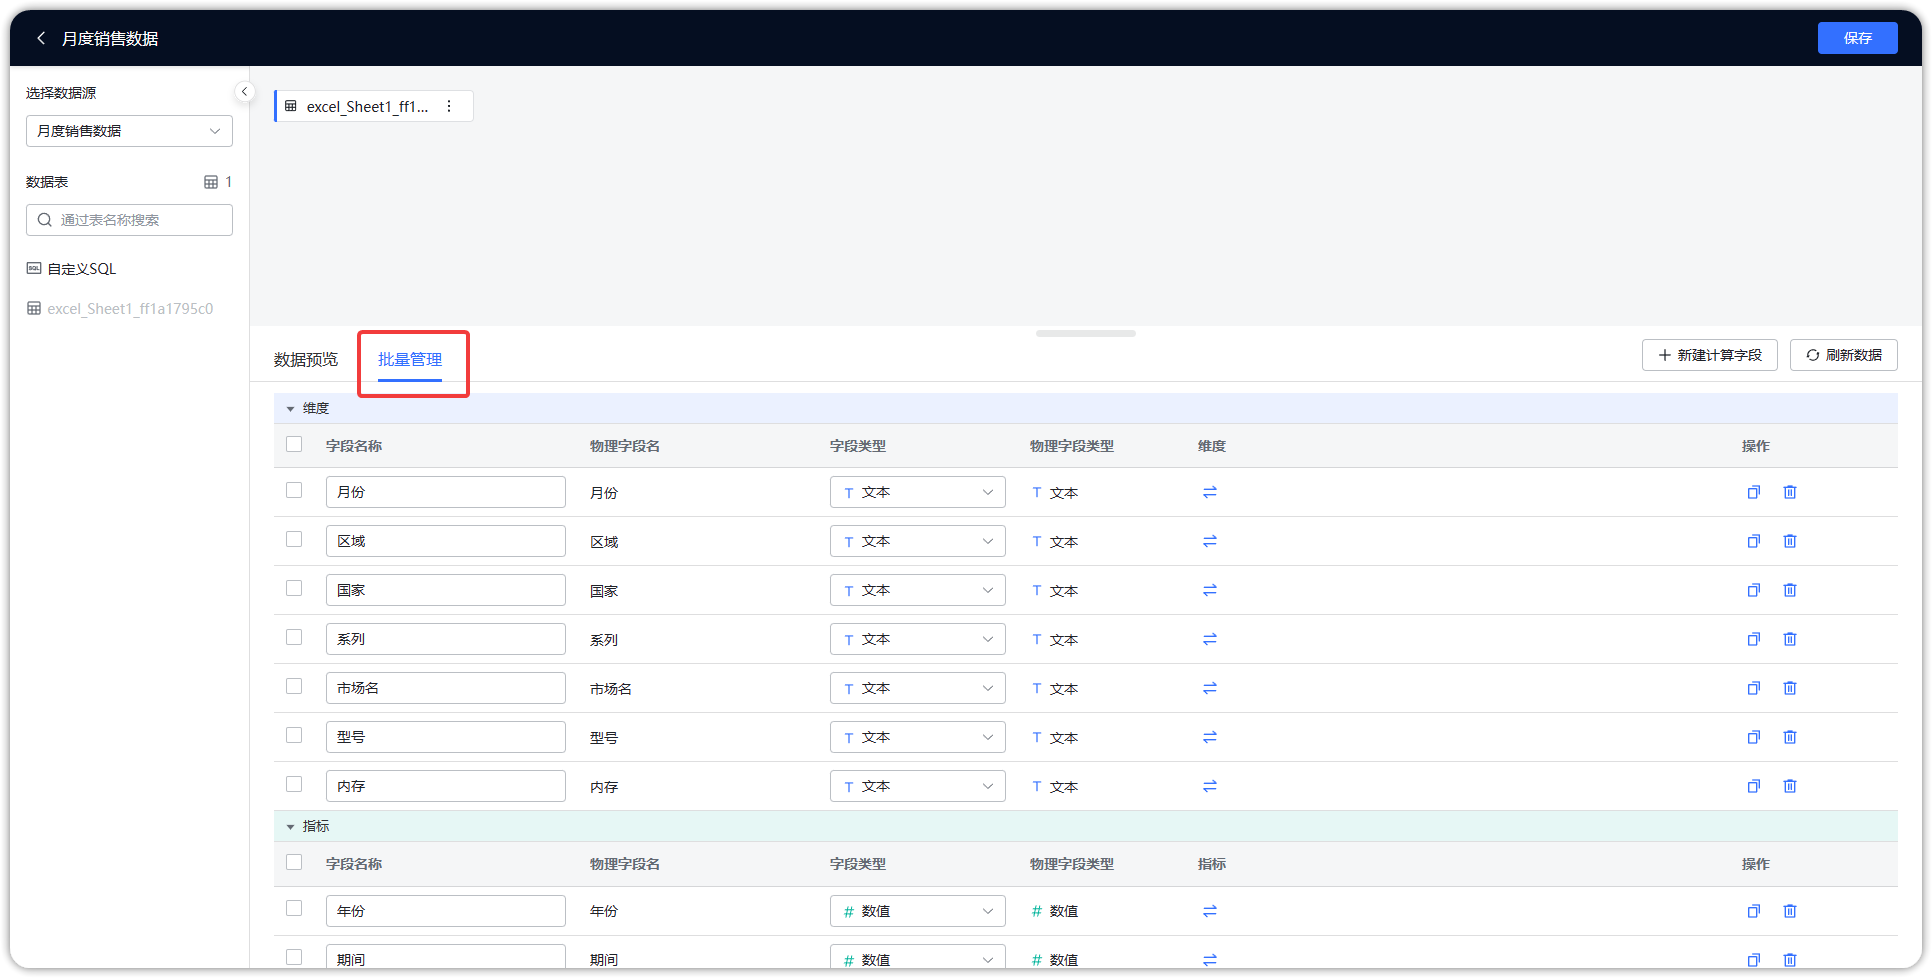Select all fields in the 指标 section
This screenshot has width=1932, height=978.
(x=294, y=862)
